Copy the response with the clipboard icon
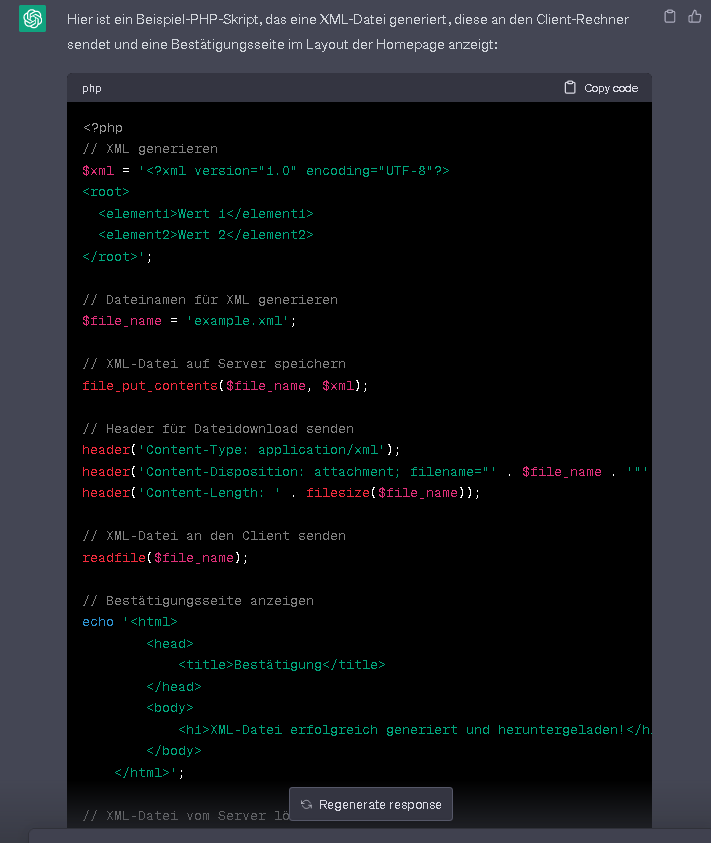 [x=670, y=16]
